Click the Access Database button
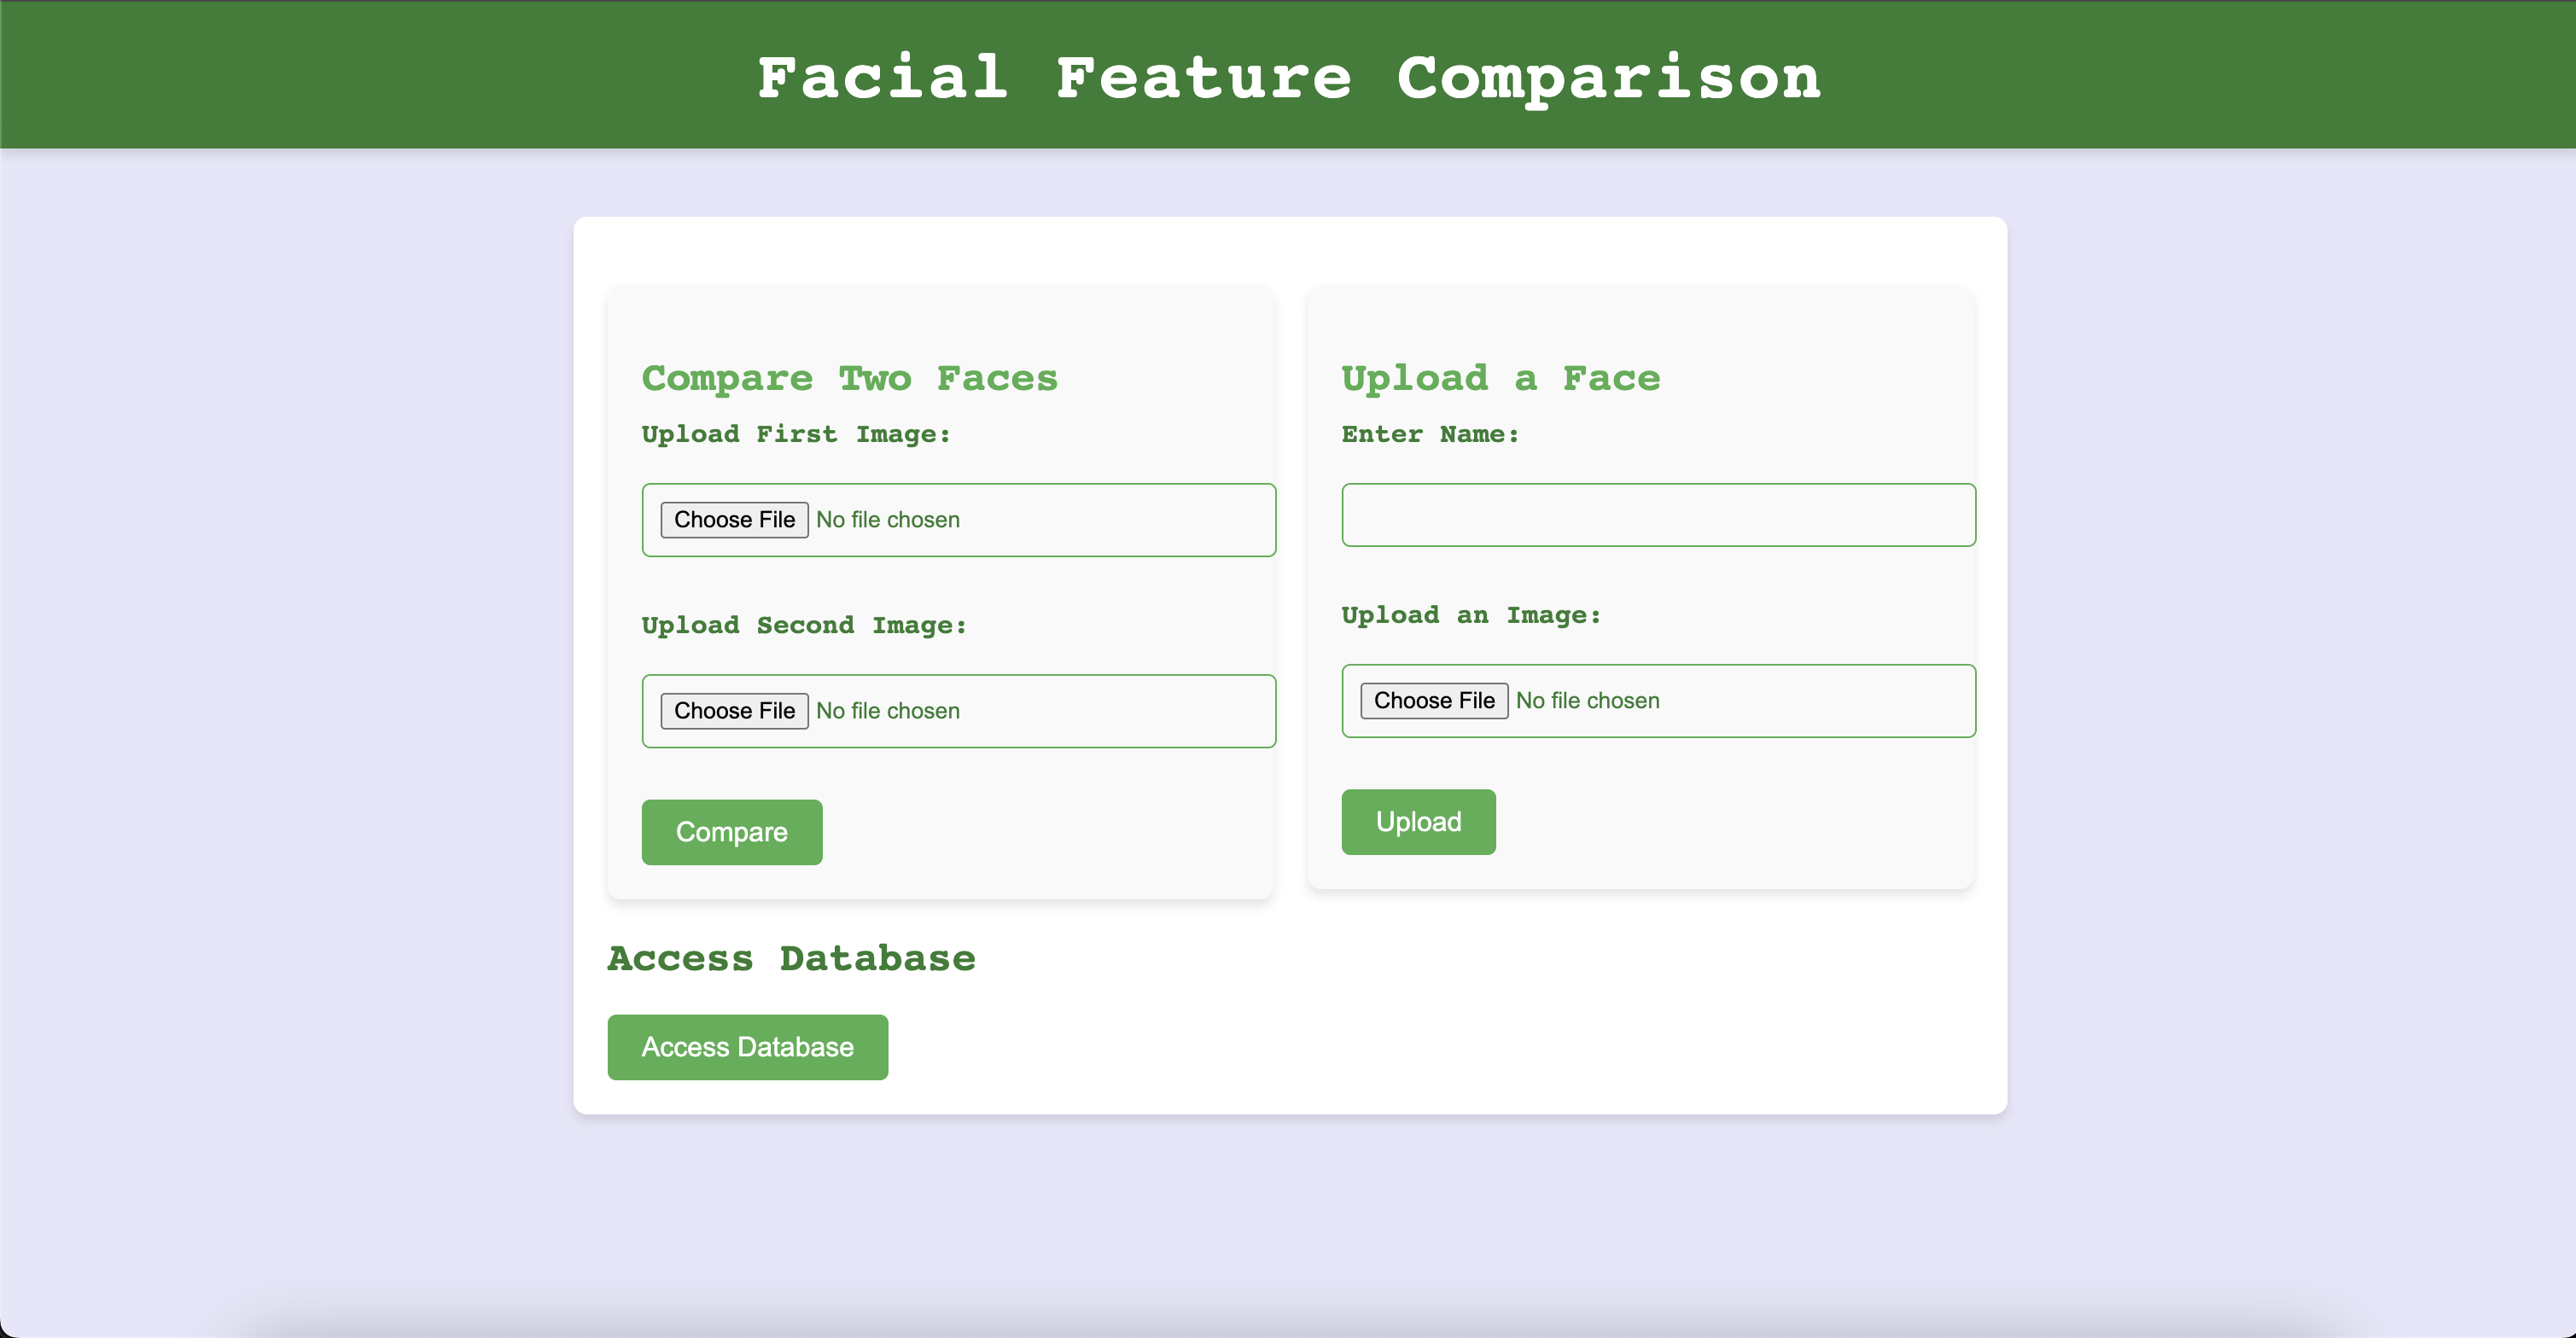Viewport: 2576px width, 1338px height. tap(747, 1047)
